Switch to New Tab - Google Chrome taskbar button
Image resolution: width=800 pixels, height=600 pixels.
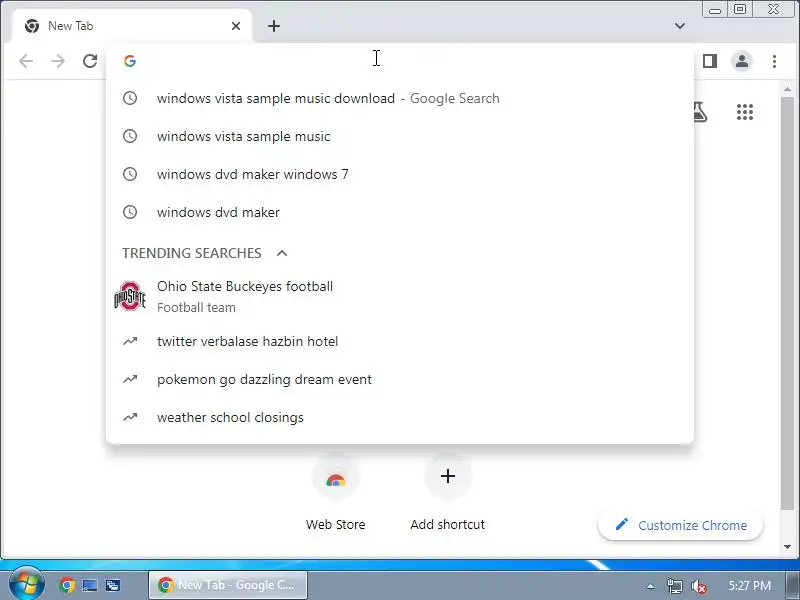point(228,585)
